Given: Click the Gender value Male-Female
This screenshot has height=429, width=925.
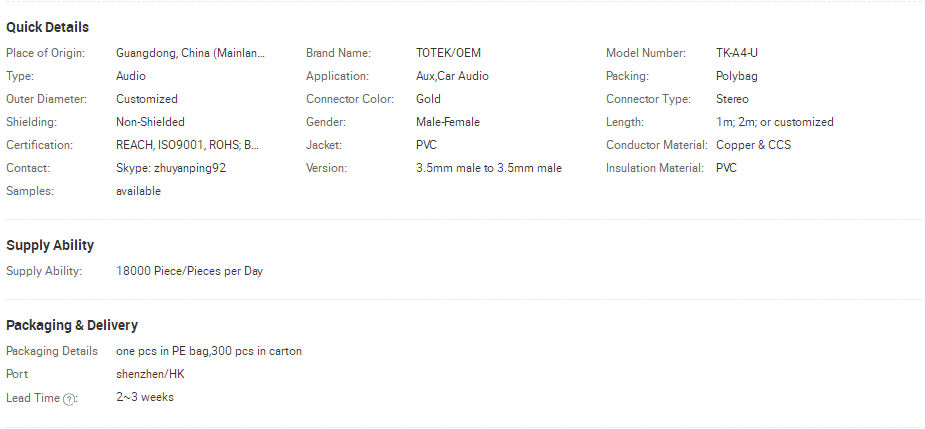Looking at the screenshot, I should pyautogui.click(x=448, y=122).
